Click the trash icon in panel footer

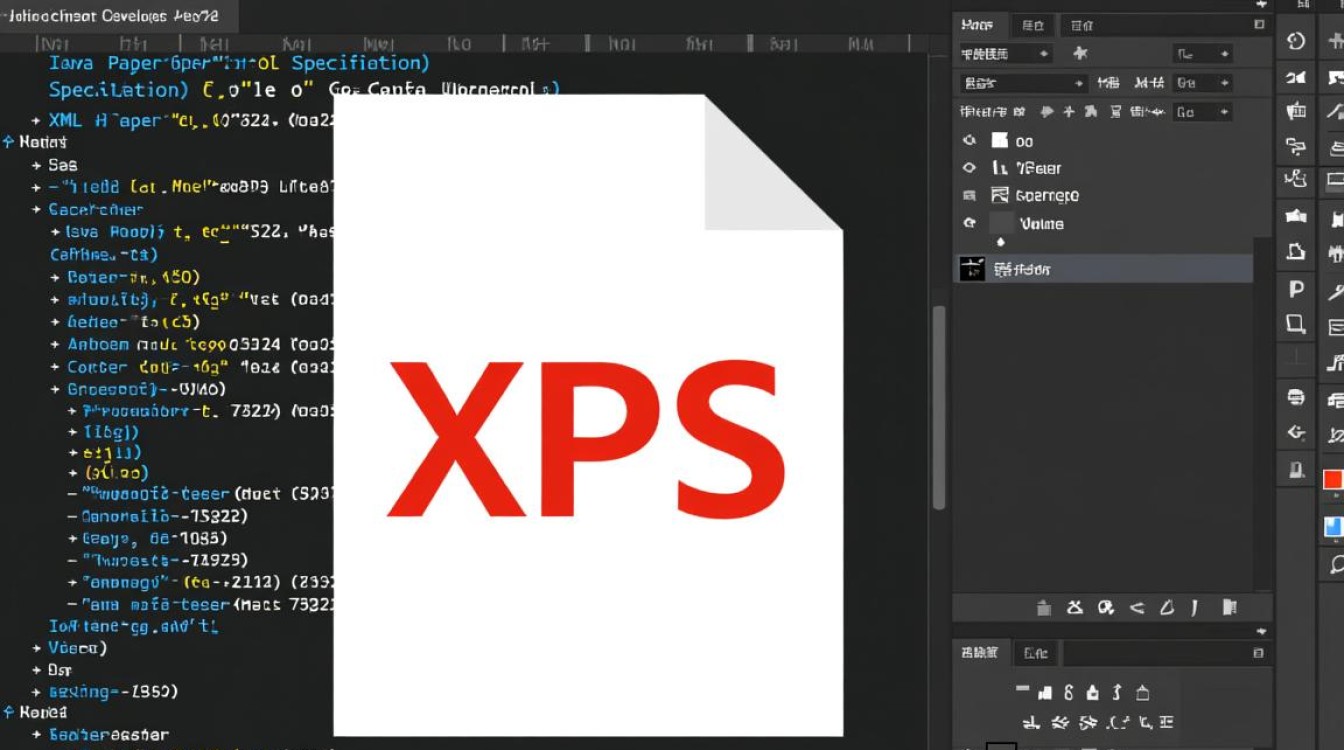pyautogui.click(x=1044, y=607)
